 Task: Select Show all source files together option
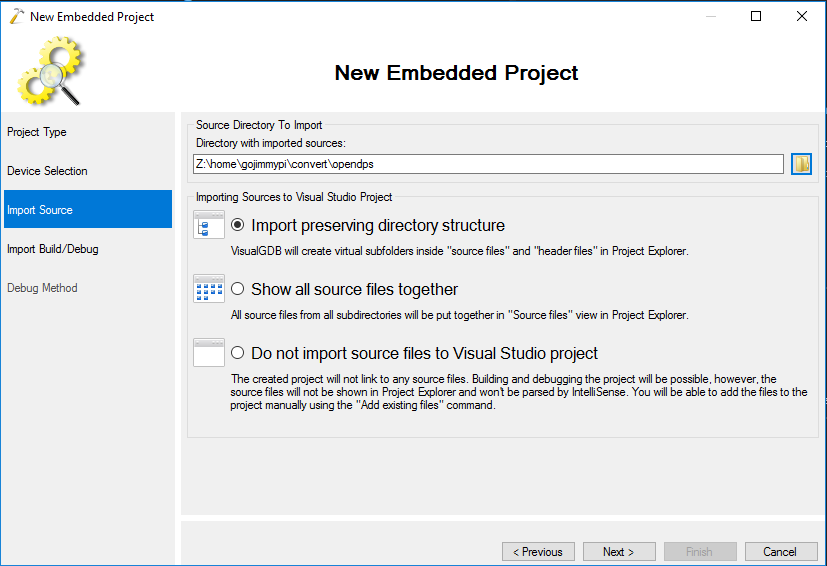pos(237,289)
